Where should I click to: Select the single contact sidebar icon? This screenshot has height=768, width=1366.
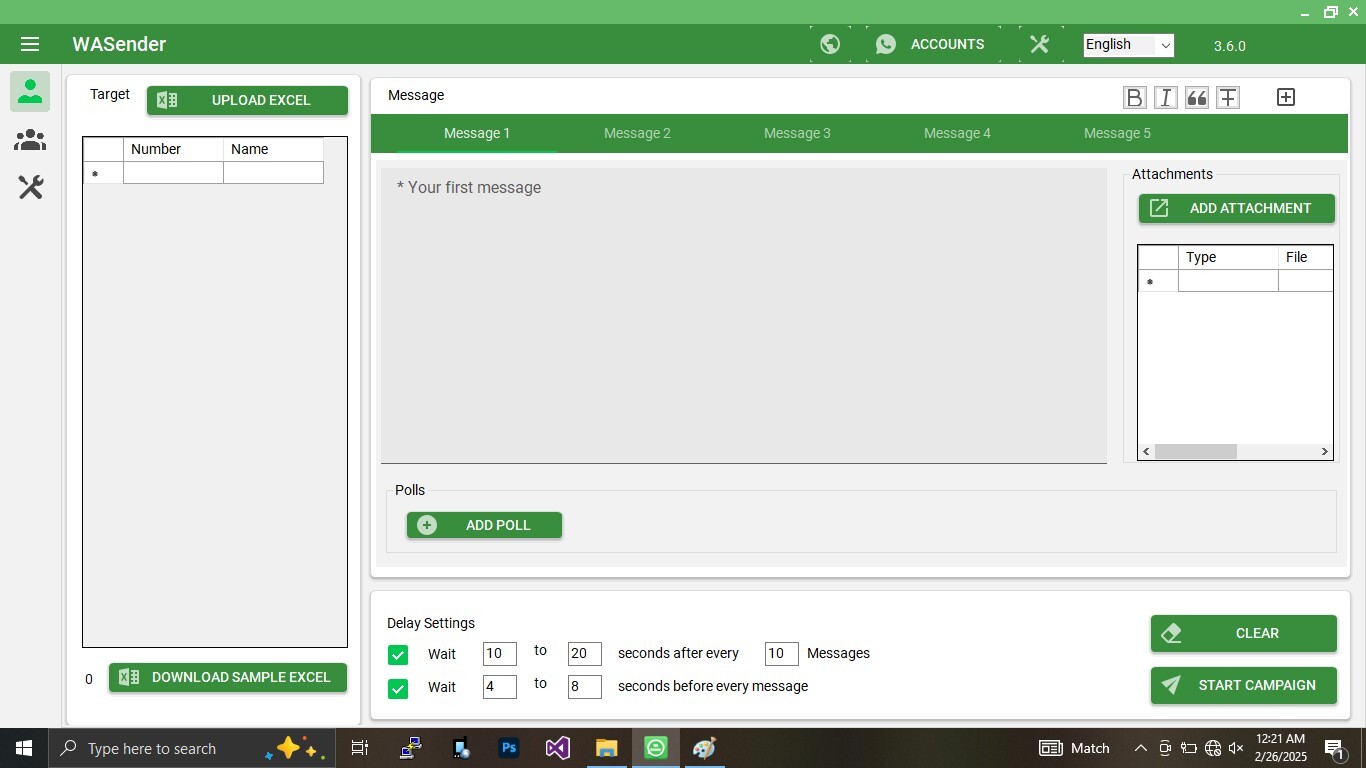pos(30,91)
